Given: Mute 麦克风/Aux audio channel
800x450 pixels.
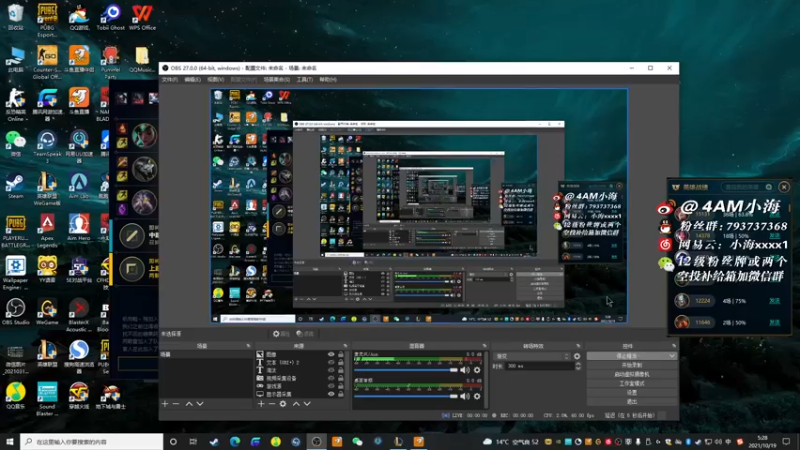Looking at the screenshot, I should point(465,370).
